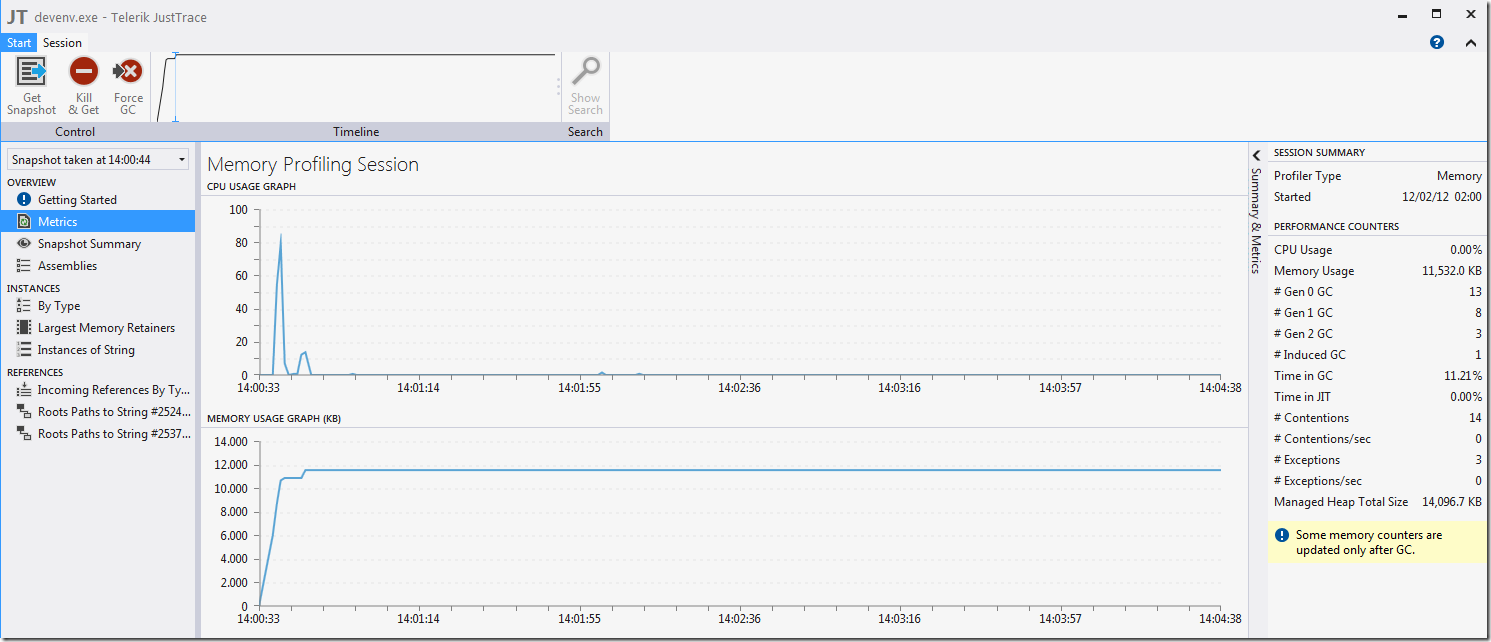The width and height of the screenshot is (1491, 642).
Task: Click the JT application logo in the title bar
Action: coord(17,17)
